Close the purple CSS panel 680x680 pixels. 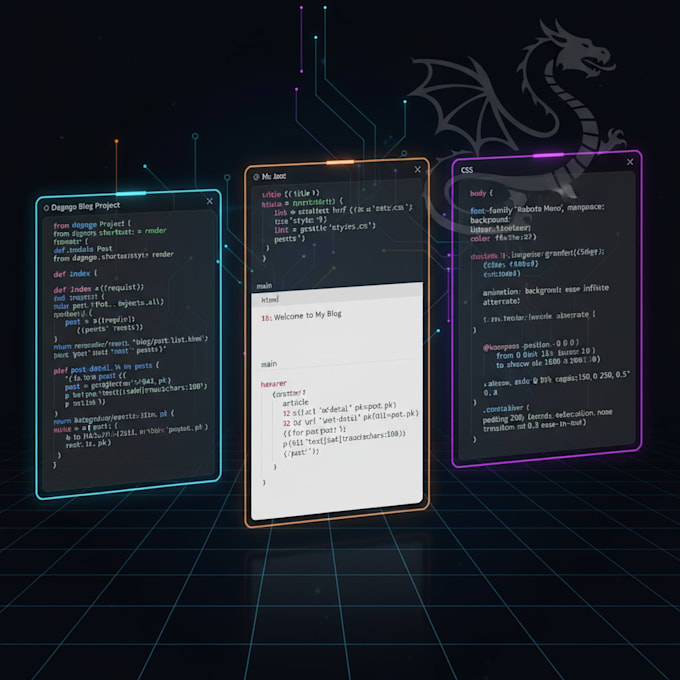click(x=630, y=162)
